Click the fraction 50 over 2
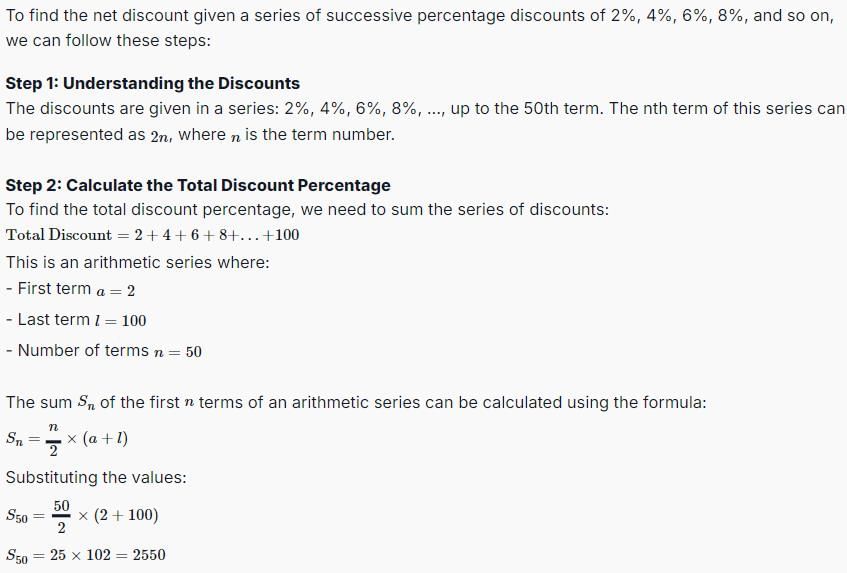 point(62,516)
